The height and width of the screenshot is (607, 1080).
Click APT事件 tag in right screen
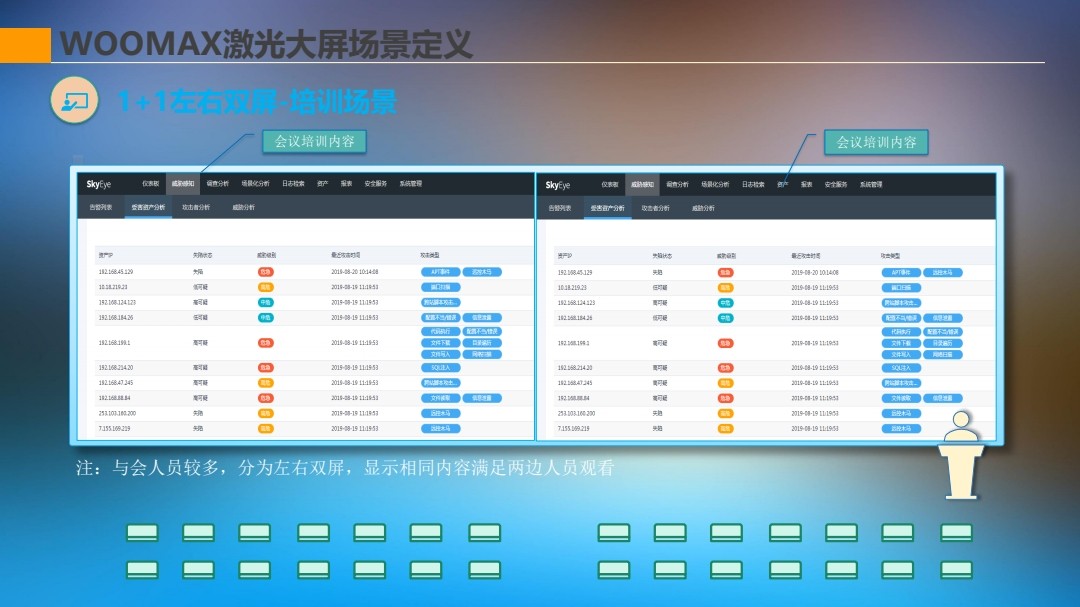(x=901, y=273)
